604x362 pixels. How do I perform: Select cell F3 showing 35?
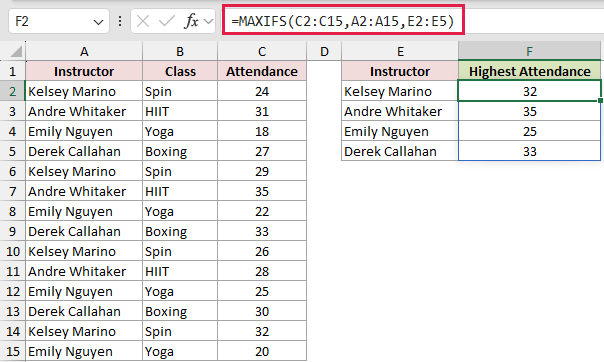coord(529,111)
